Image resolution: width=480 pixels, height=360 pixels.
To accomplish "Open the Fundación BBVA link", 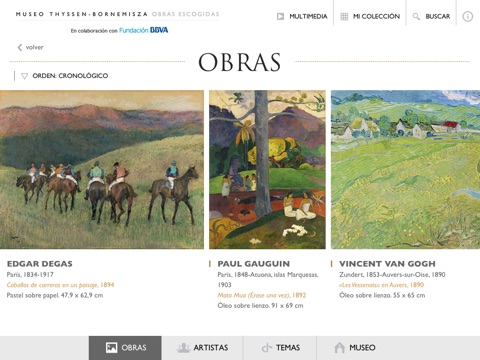I will [x=144, y=30].
